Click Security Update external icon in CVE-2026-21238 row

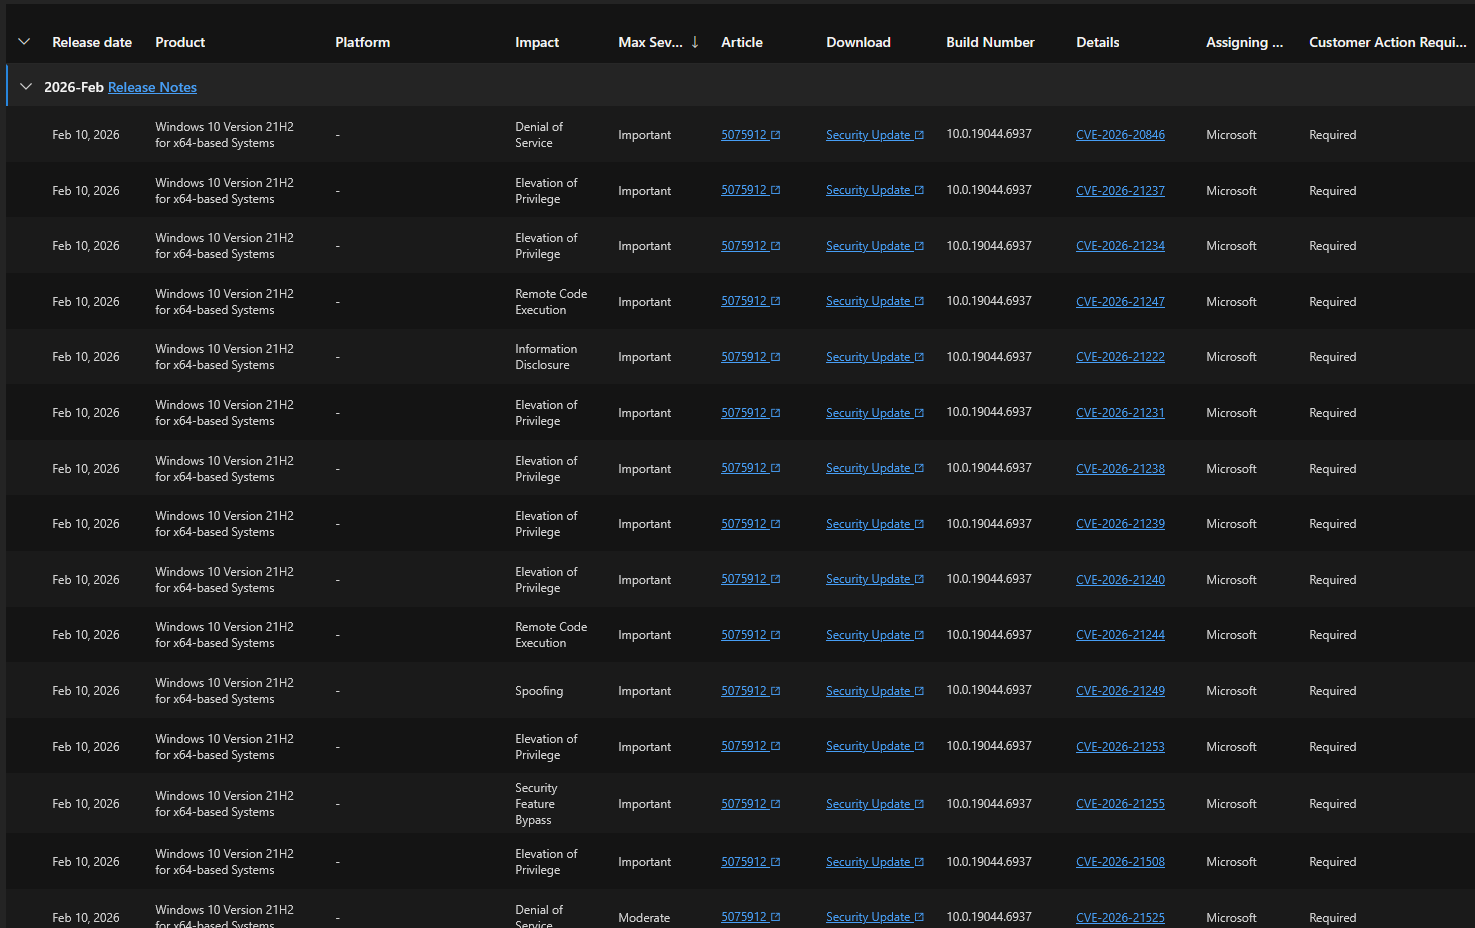(x=920, y=468)
